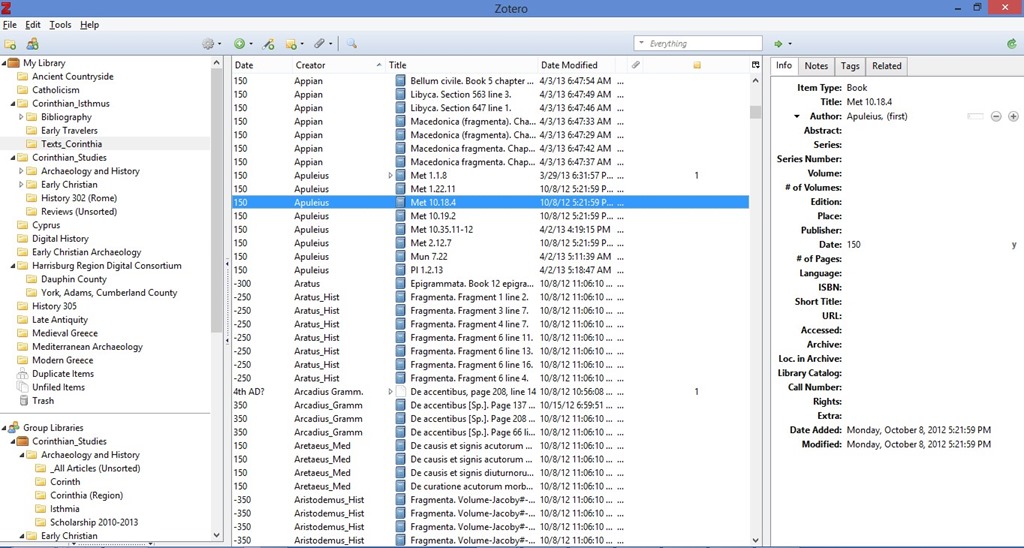The height and width of the screenshot is (548, 1024).
Task: Expand the Bibliography collection in tree
Action: tap(21, 117)
